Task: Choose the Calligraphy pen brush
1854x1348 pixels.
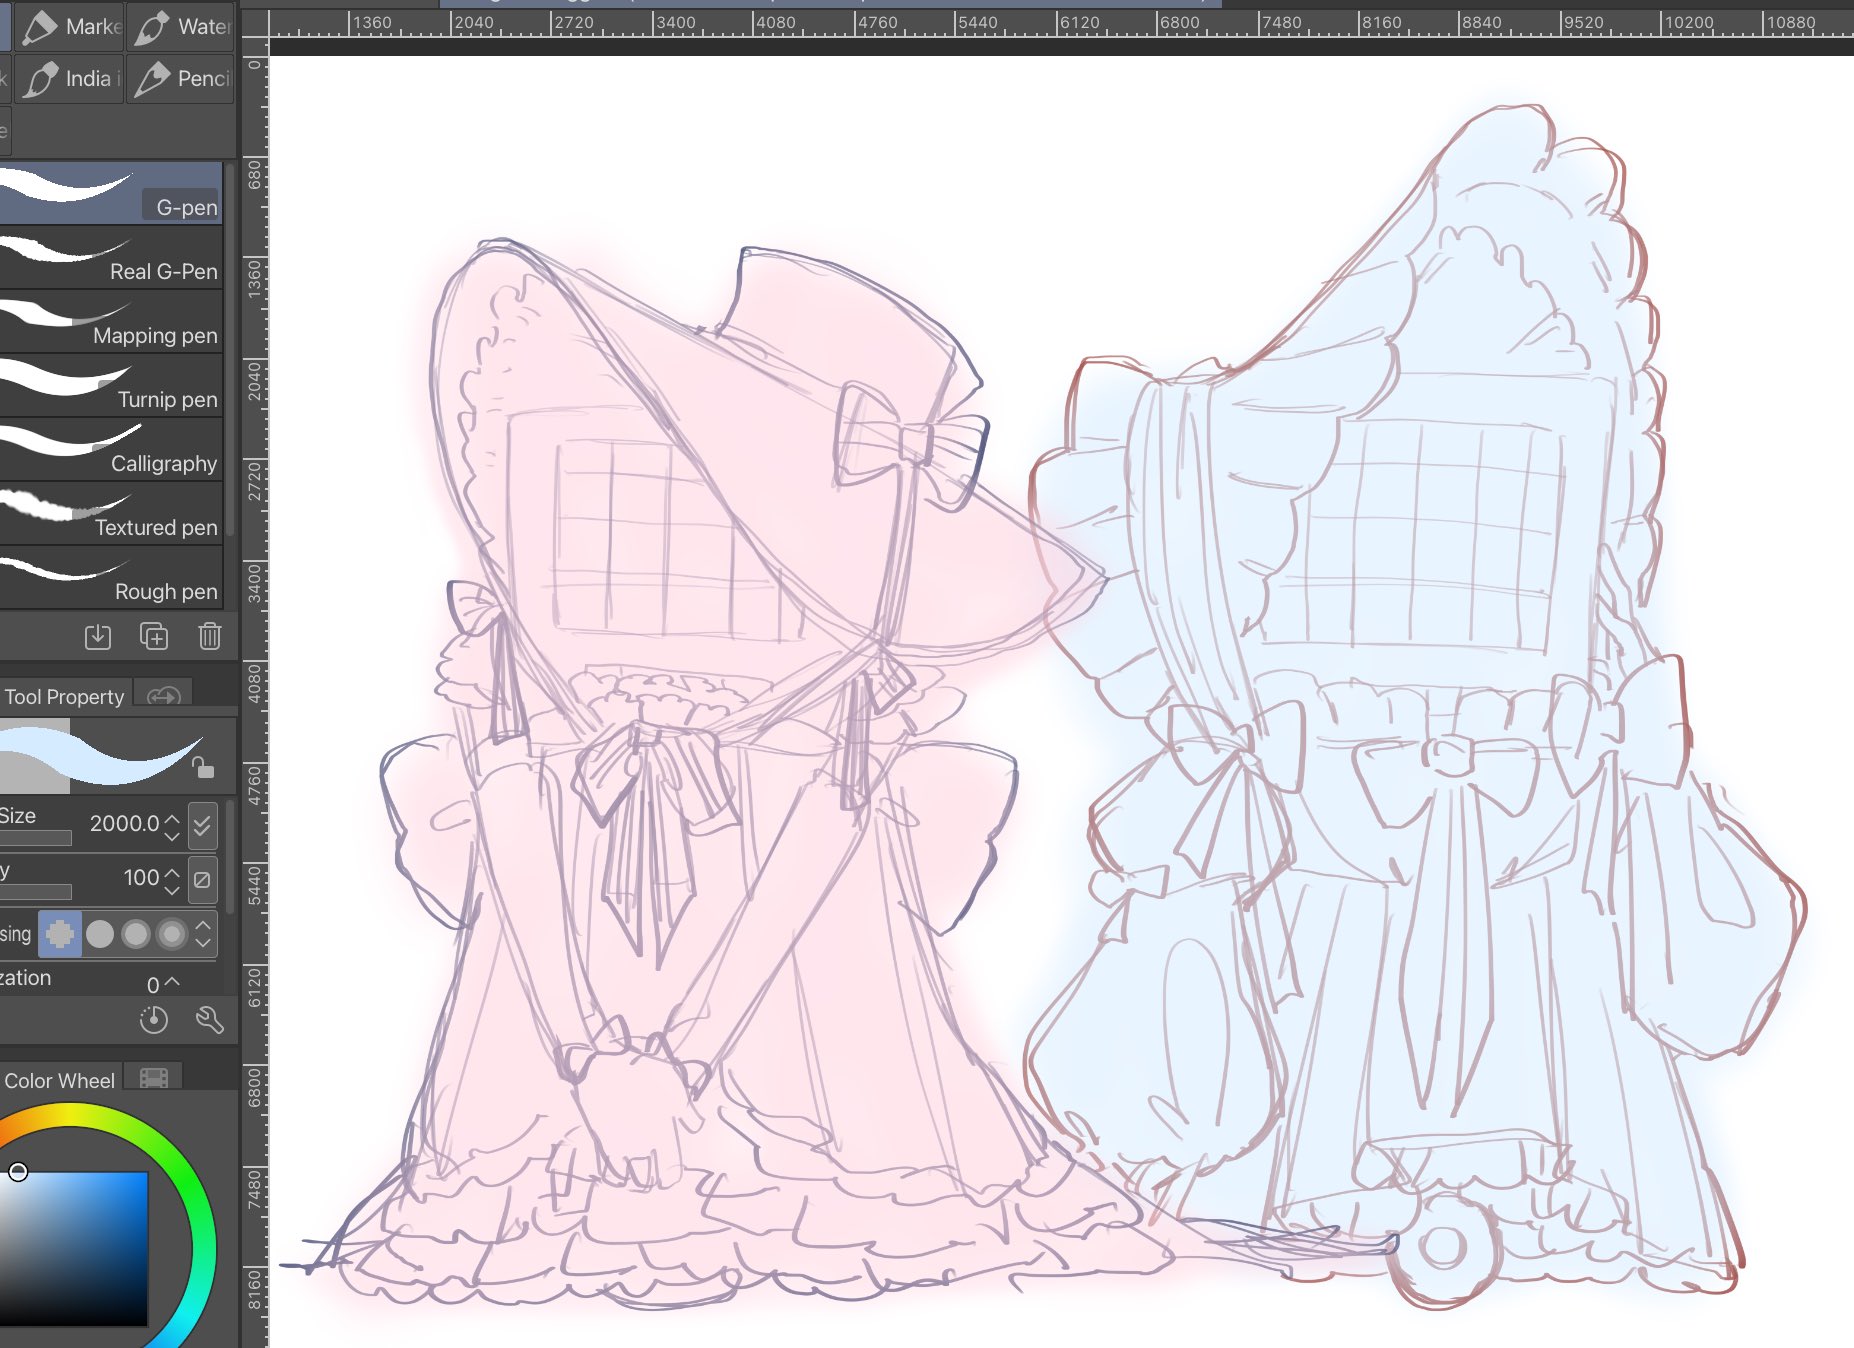Action: (110, 450)
